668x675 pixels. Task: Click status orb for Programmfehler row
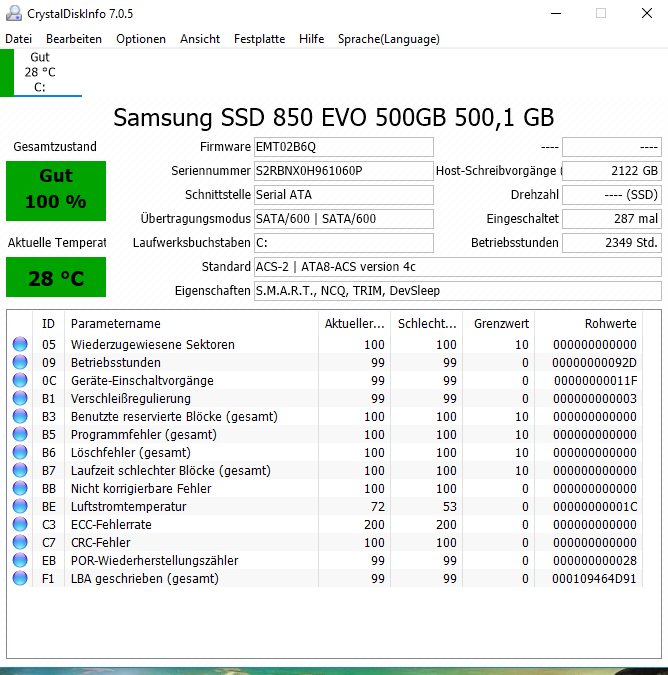click(x=20, y=434)
